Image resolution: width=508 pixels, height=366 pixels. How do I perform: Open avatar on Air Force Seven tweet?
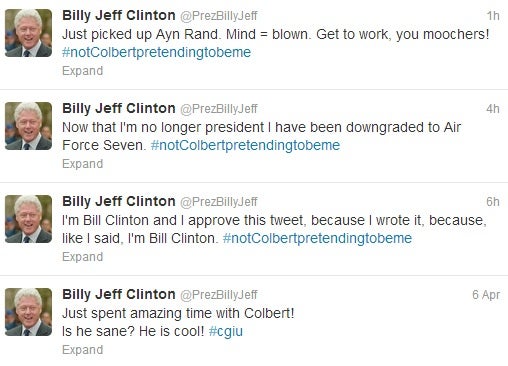coord(28,126)
